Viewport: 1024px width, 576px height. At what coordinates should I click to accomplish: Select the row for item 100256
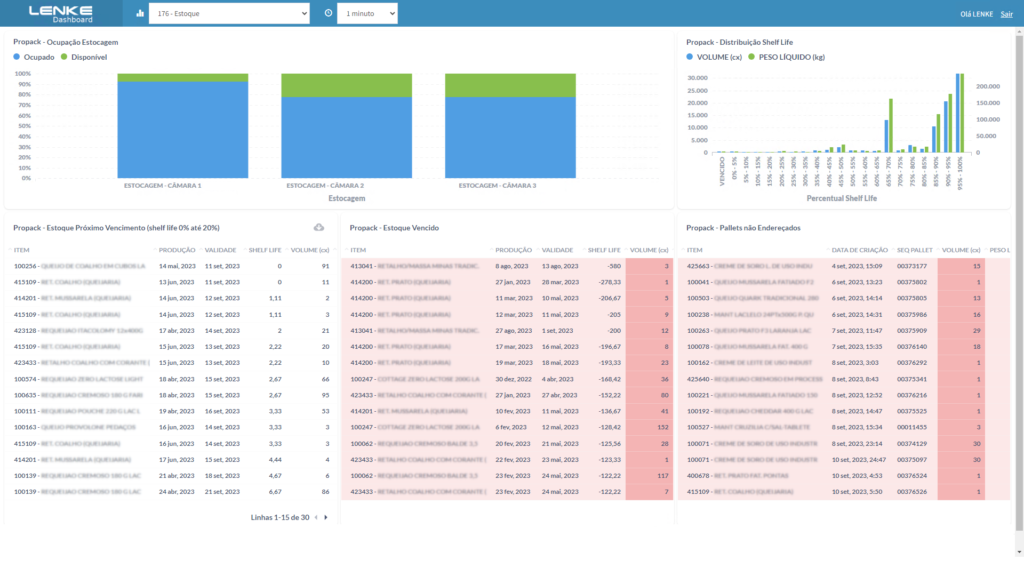(172, 266)
